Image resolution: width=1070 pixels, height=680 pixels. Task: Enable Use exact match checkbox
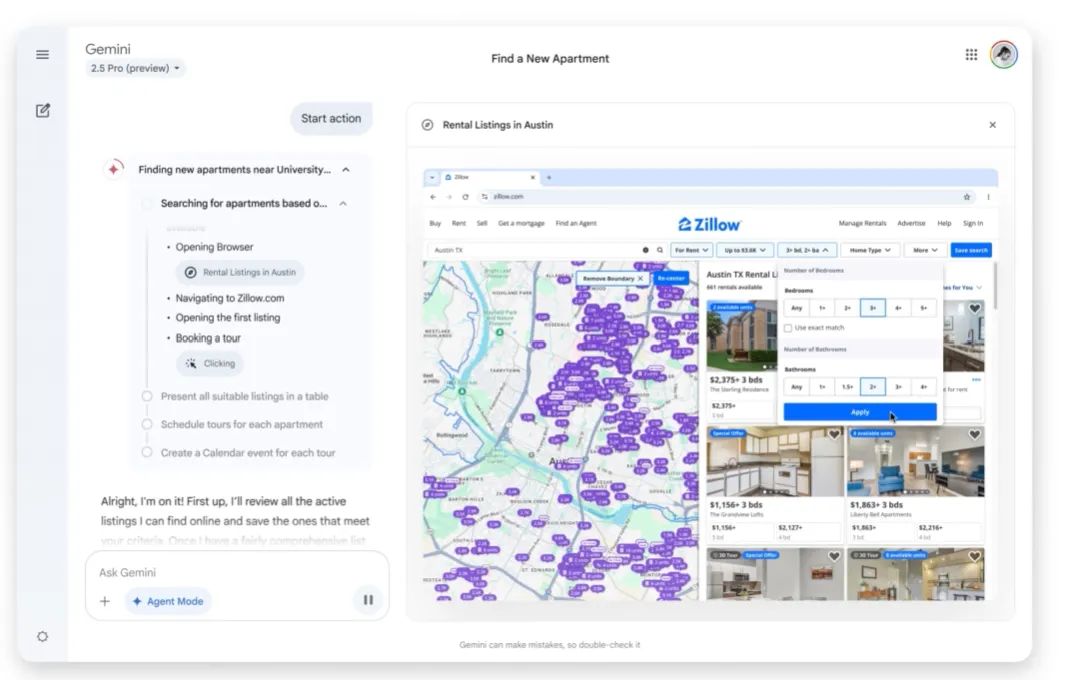click(x=788, y=328)
